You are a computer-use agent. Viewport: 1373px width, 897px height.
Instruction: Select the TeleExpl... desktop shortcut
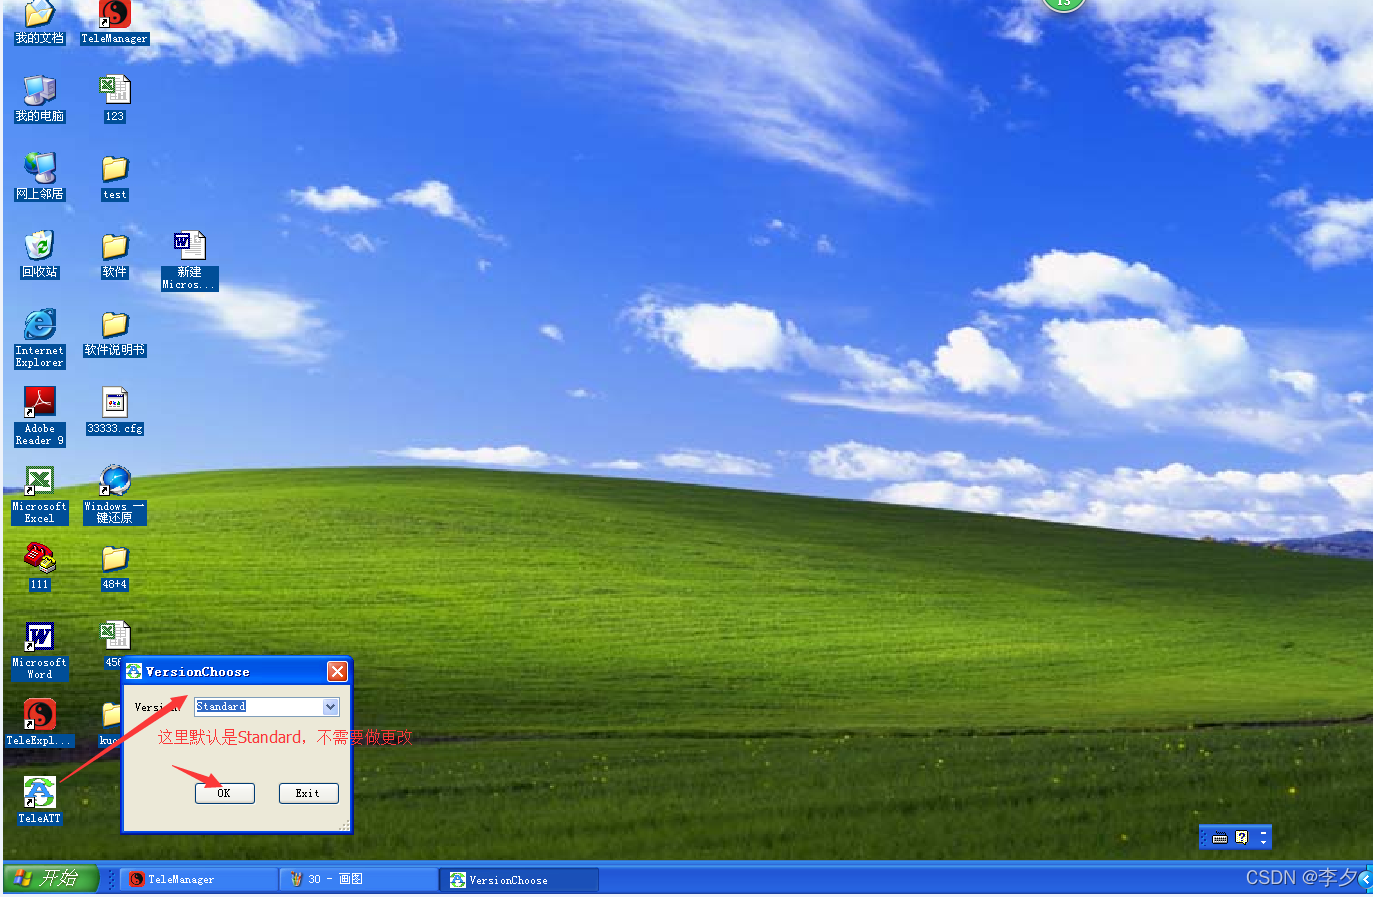click(x=39, y=723)
